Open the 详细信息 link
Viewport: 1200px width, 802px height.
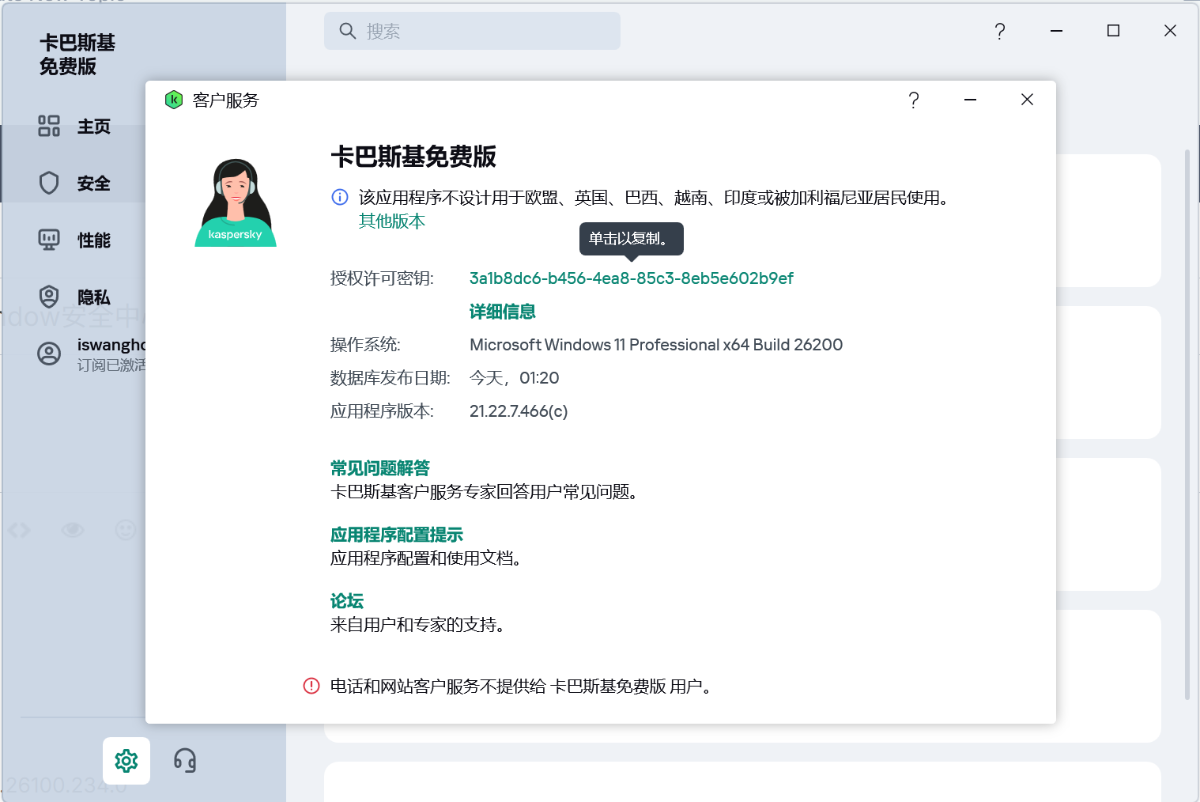click(502, 312)
